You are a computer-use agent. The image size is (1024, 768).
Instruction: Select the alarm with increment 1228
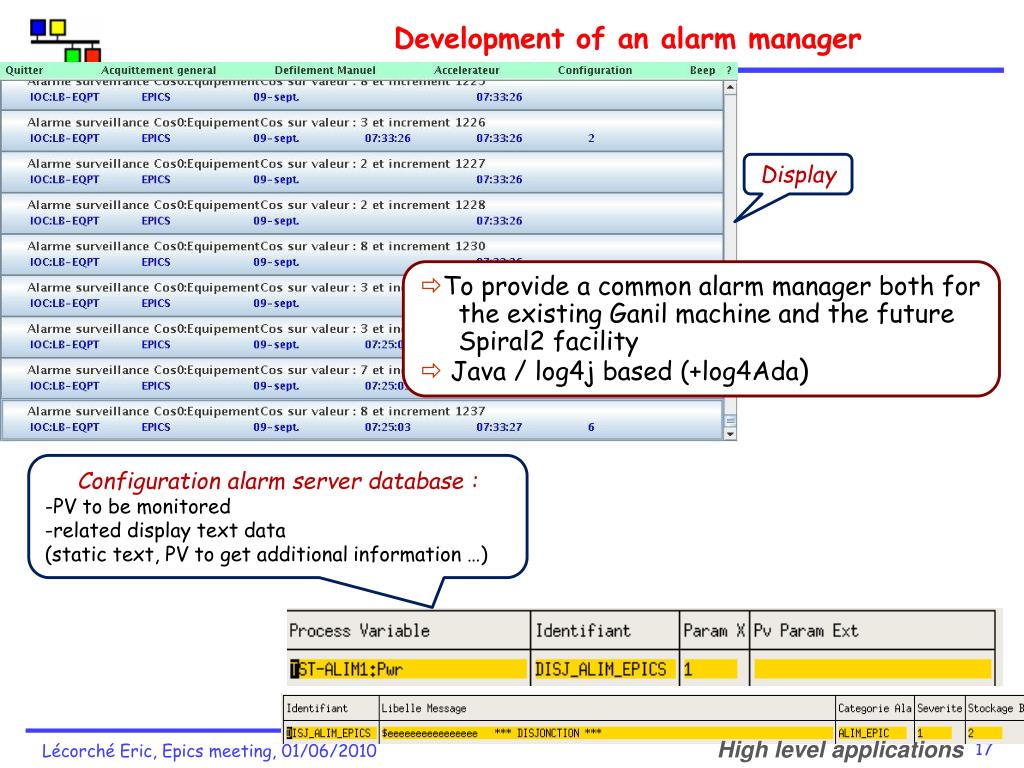coord(362,213)
